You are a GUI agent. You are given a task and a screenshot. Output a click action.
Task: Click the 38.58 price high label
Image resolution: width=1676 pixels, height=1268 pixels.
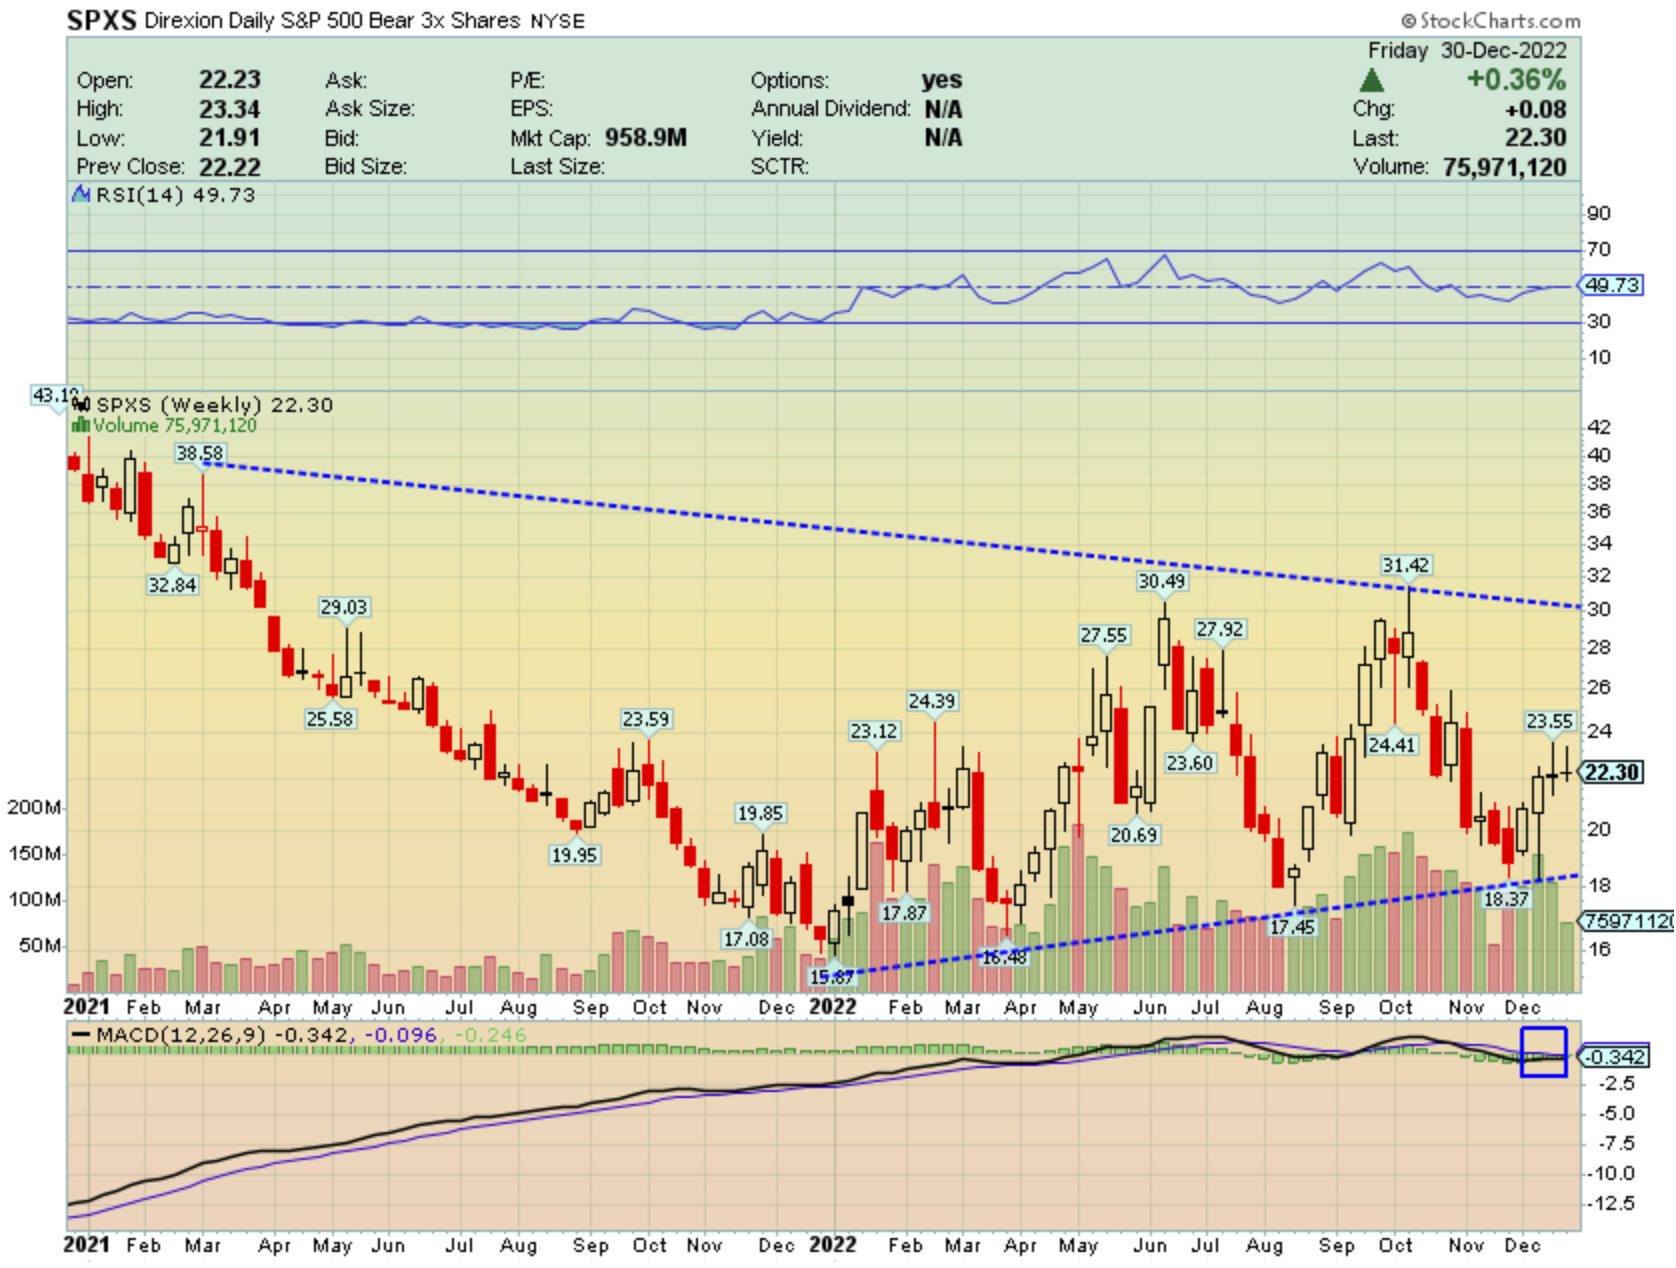click(200, 454)
